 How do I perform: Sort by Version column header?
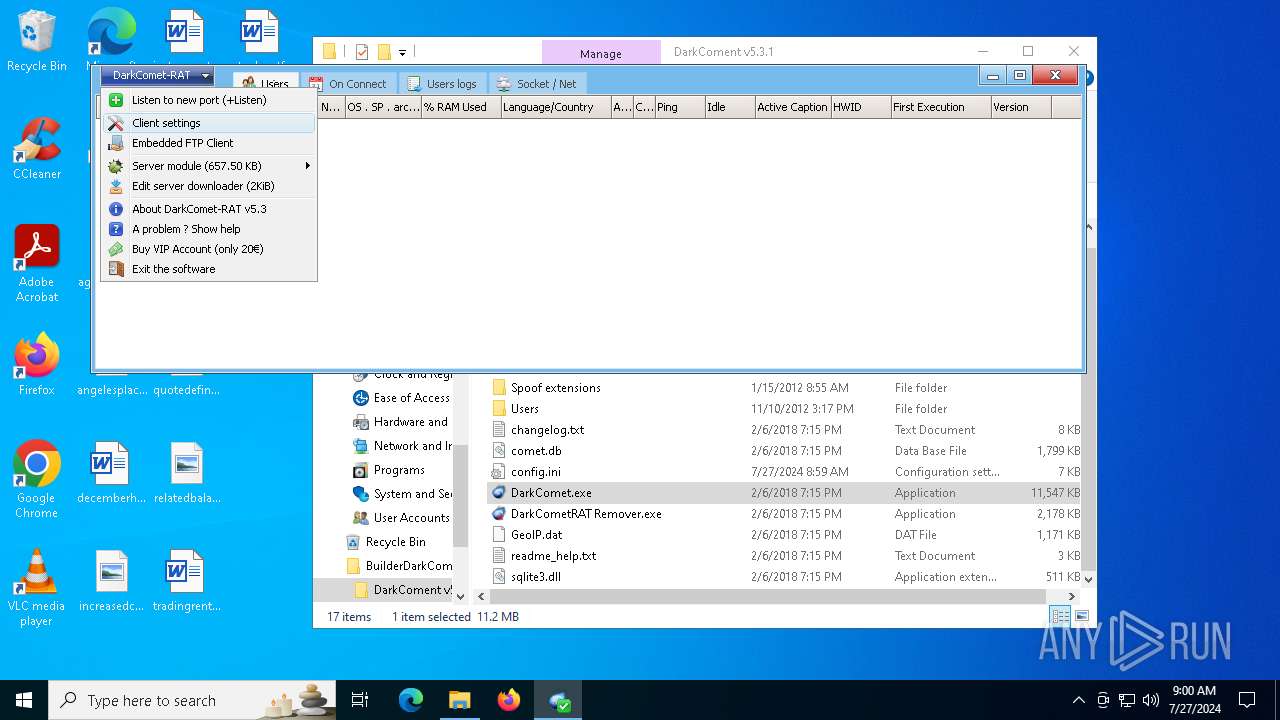coord(1021,107)
